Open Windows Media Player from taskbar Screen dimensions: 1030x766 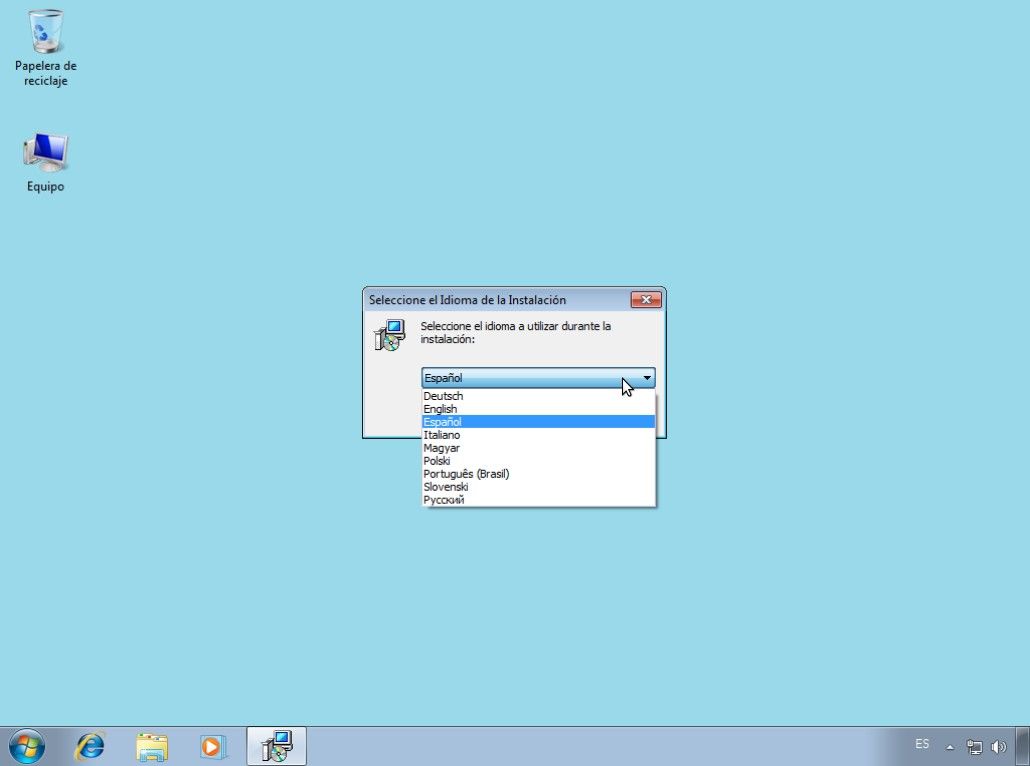(x=213, y=746)
